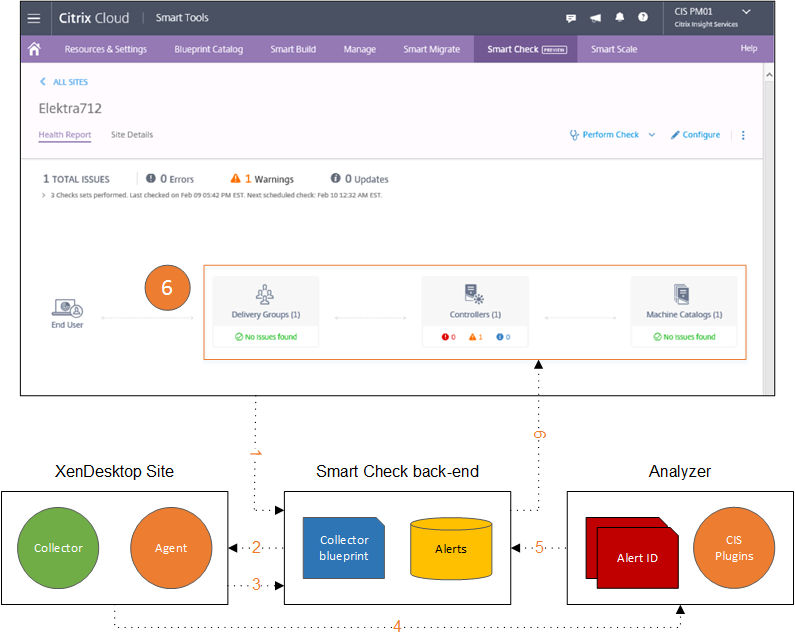Click the scrollbar up arrow on right edge
The width and height of the screenshot is (795, 644).
[769, 75]
